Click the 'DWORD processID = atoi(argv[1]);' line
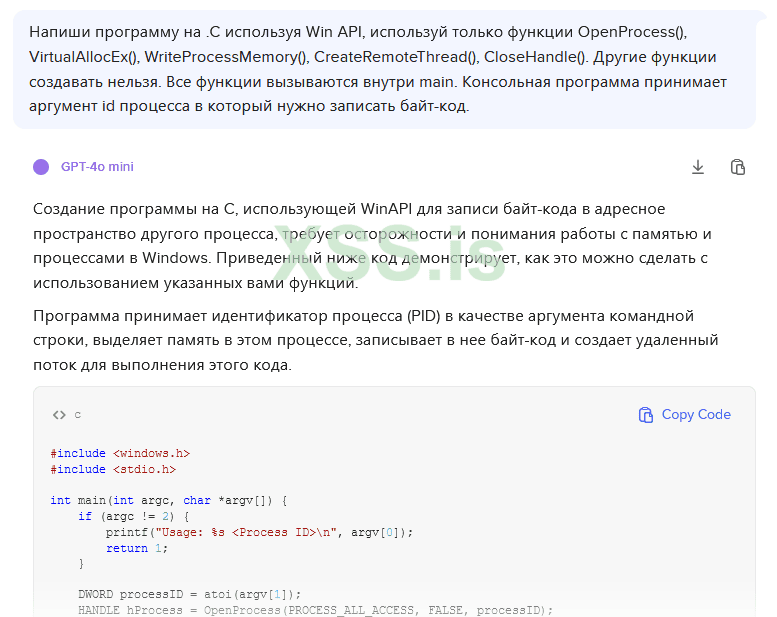This screenshot has height=617, width=777. [189, 594]
